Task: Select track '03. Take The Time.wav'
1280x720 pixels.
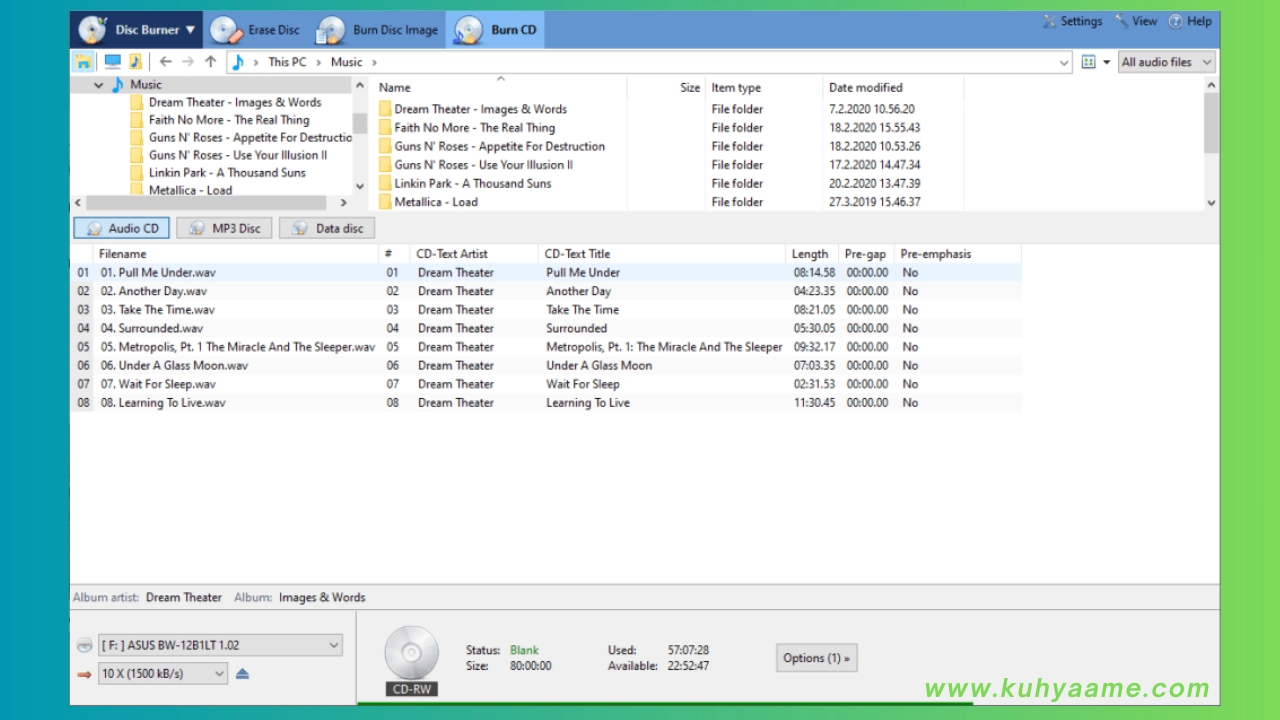Action: tap(157, 310)
